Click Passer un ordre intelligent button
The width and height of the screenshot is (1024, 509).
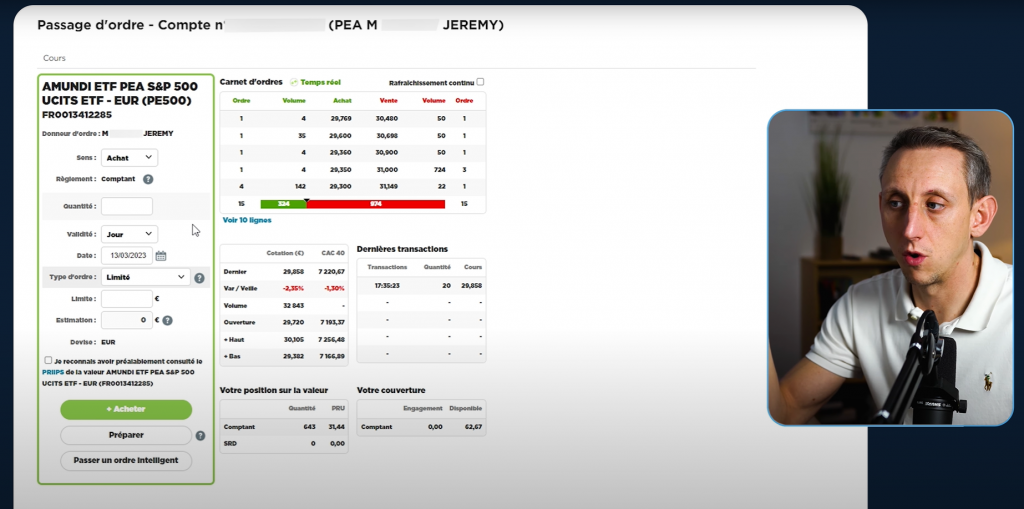point(126,461)
